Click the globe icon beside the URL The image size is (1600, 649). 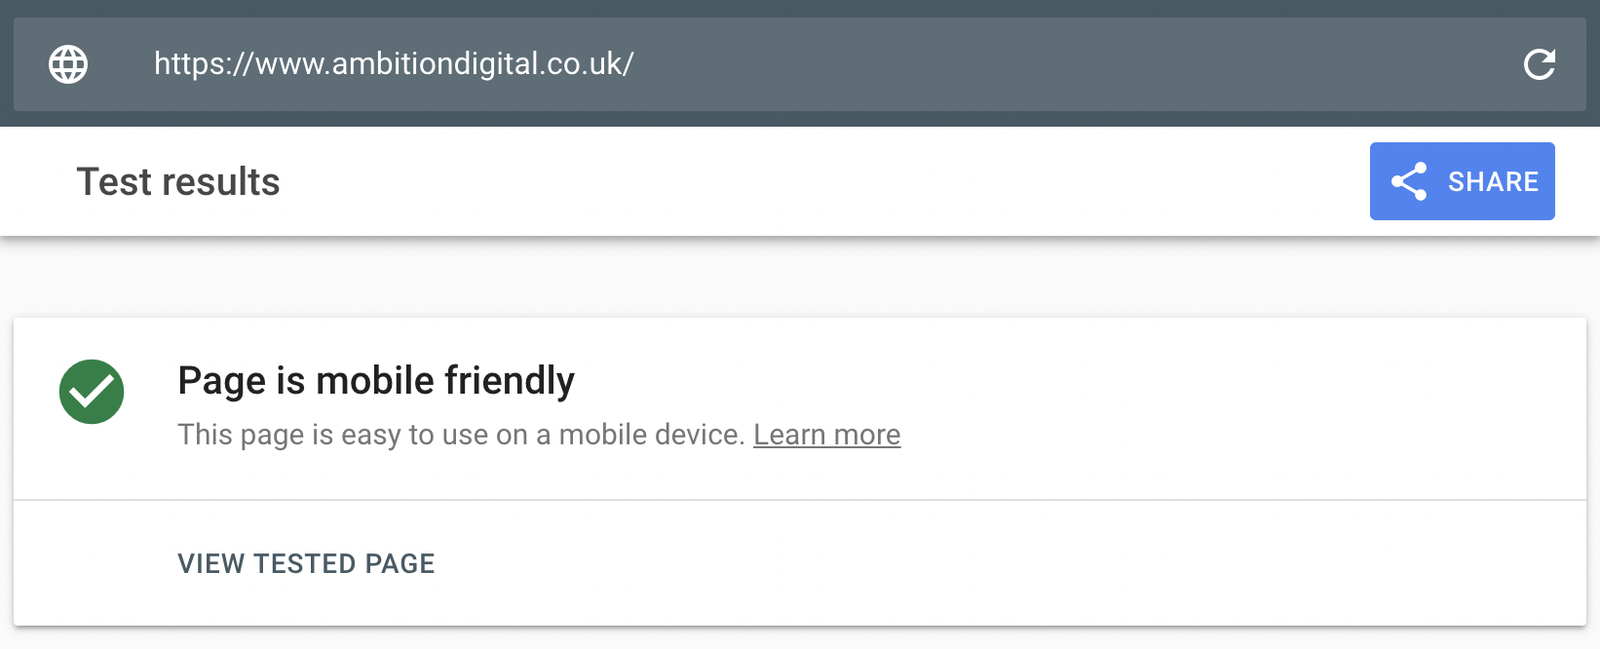pos(68,64)
